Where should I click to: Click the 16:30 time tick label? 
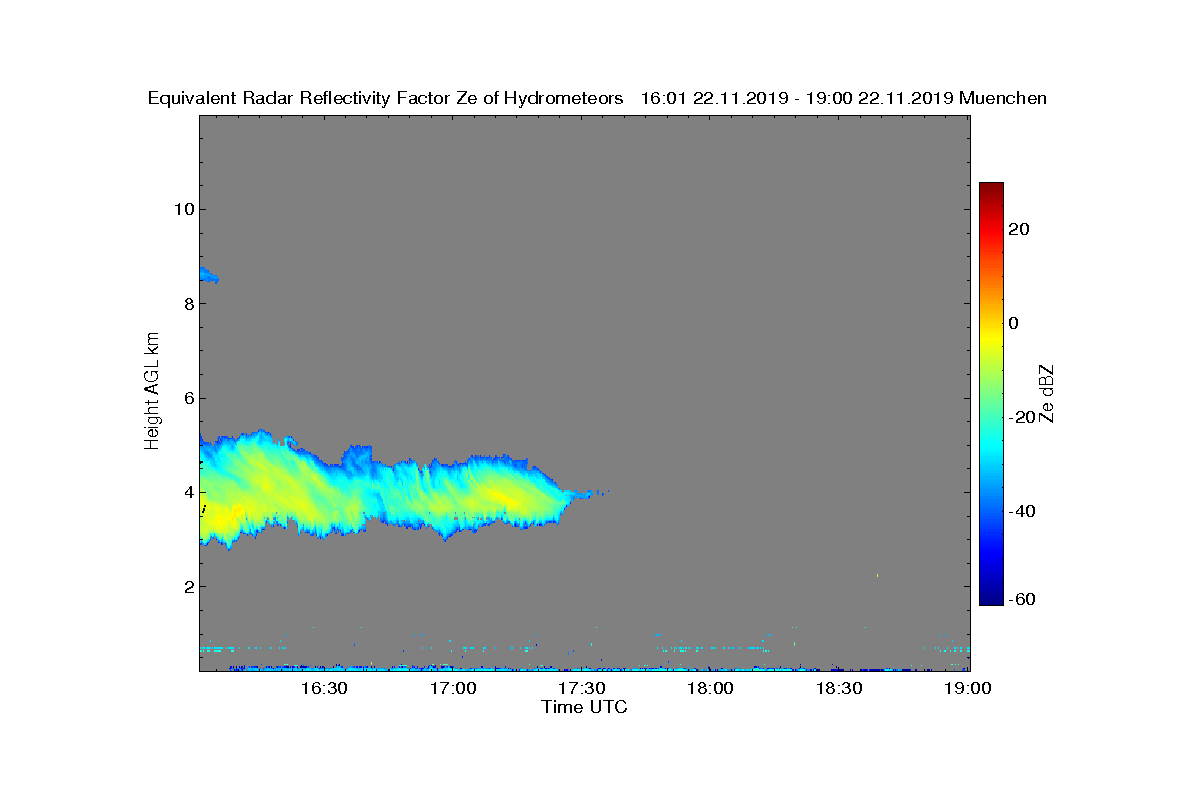(x=324, y=688)
